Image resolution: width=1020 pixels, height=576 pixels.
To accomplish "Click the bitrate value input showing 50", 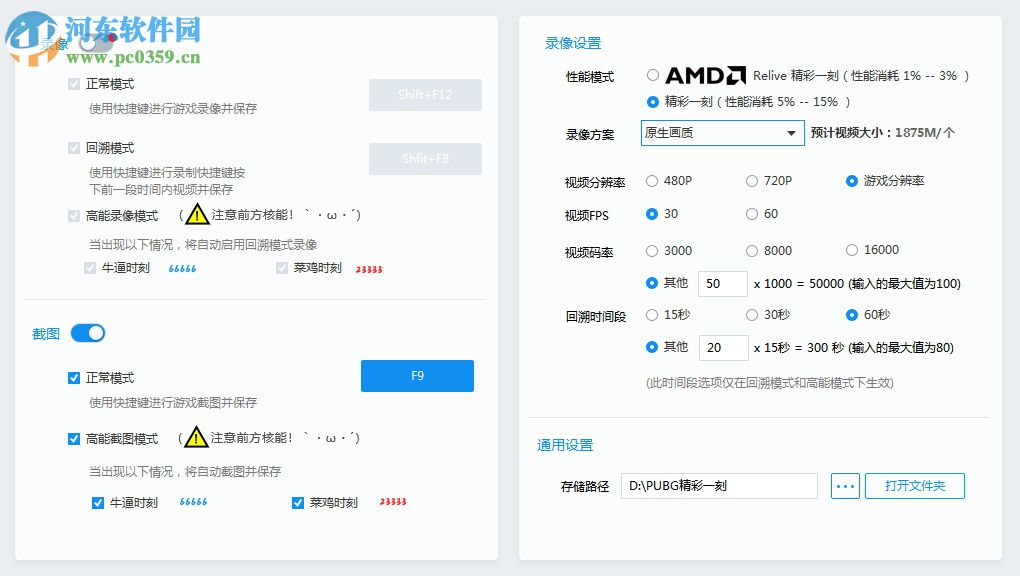I will tap(724, 283).
